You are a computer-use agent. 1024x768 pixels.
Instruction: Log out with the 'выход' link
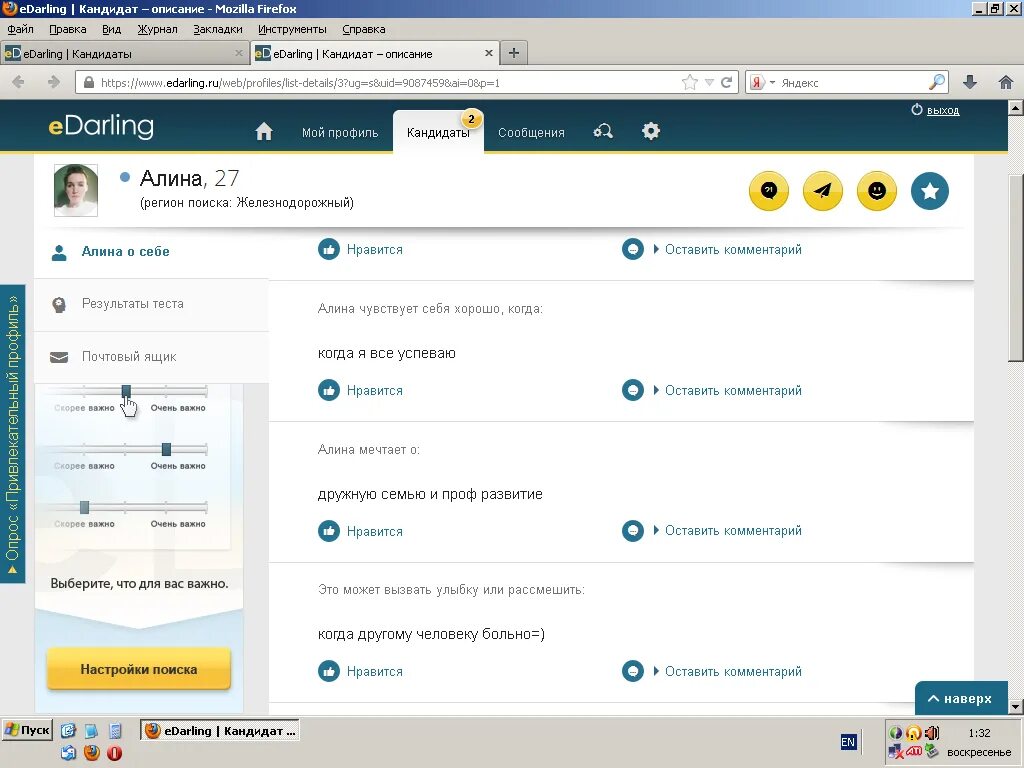(x=943, y=110)
